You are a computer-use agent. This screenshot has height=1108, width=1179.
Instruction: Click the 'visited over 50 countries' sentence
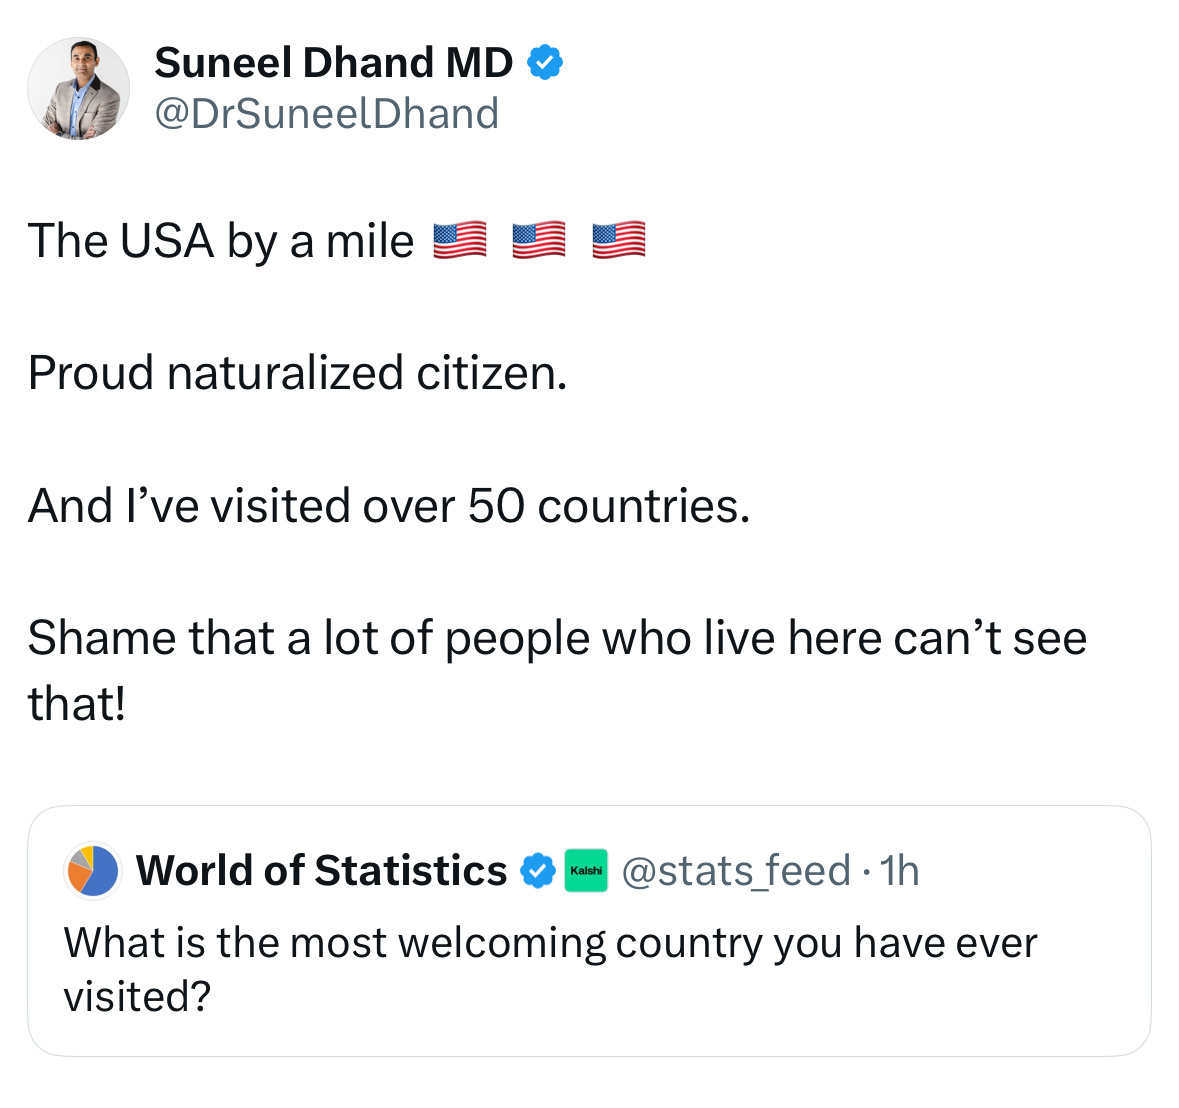tap(389, 505)
